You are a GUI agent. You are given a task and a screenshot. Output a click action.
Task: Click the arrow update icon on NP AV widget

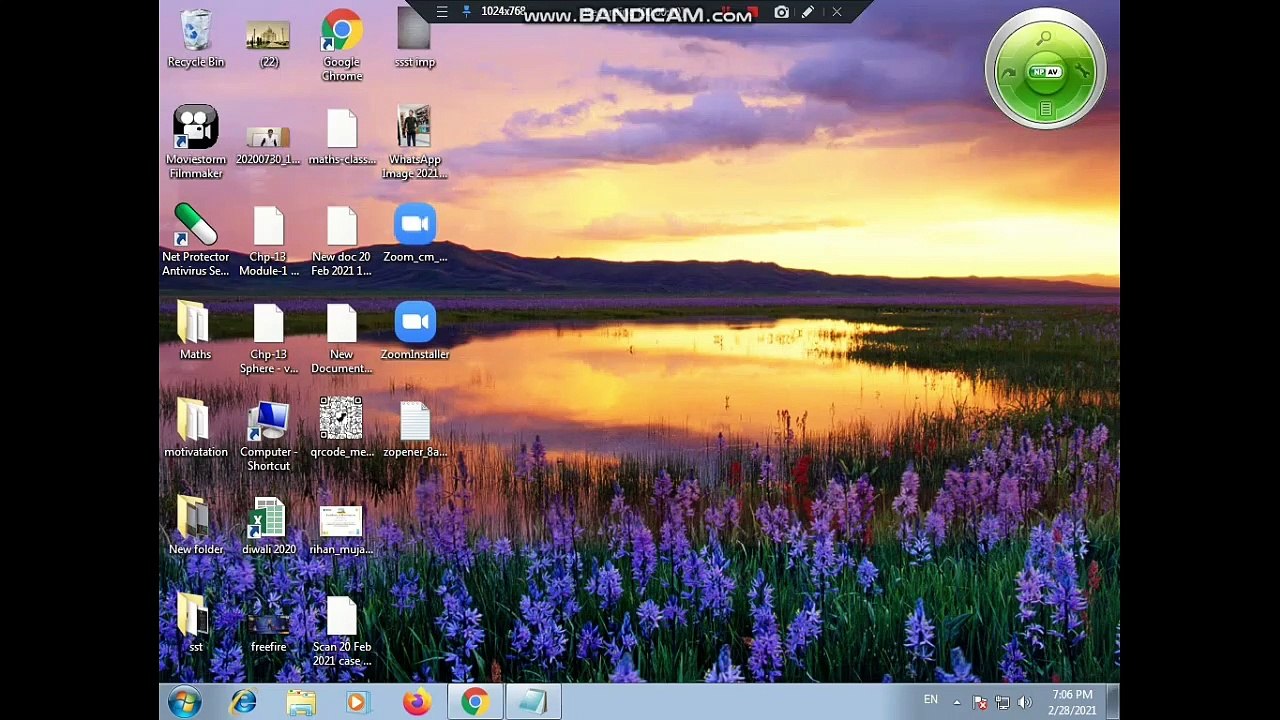[1008, 72]
